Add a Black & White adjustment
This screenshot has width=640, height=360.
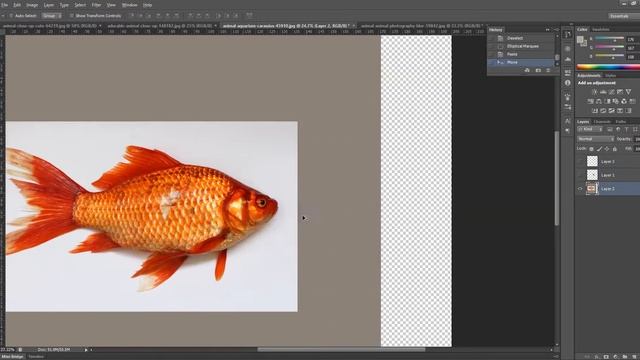click(x=607, y=101)
